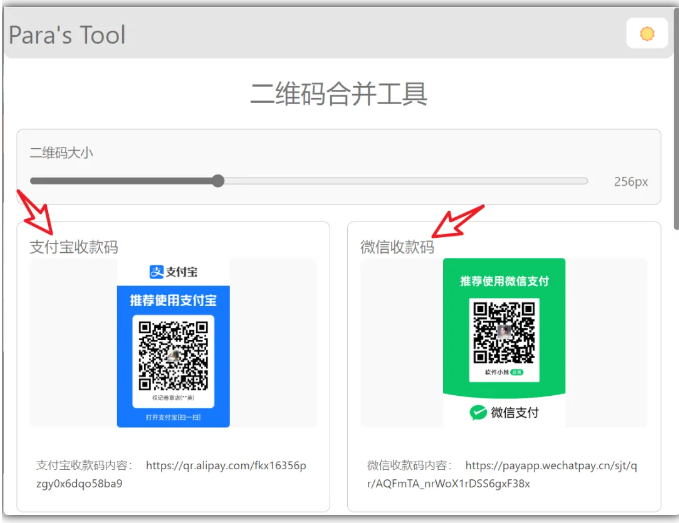
Task: Click the 二维码合并工具 page heading
Action: click(339, 94)
